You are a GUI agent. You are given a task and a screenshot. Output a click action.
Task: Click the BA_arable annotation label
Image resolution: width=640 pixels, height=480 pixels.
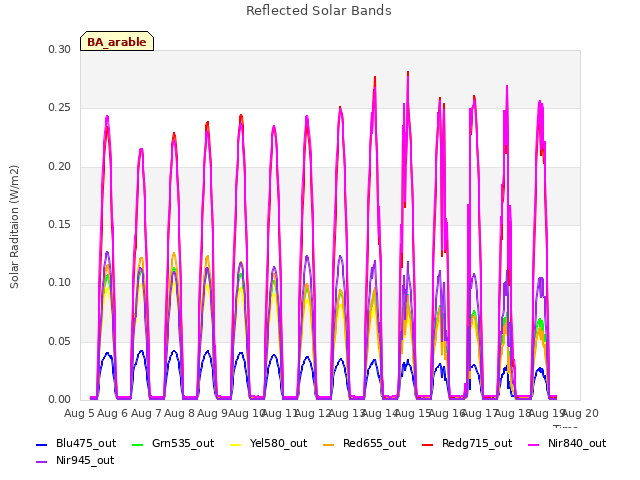[117, 41]
